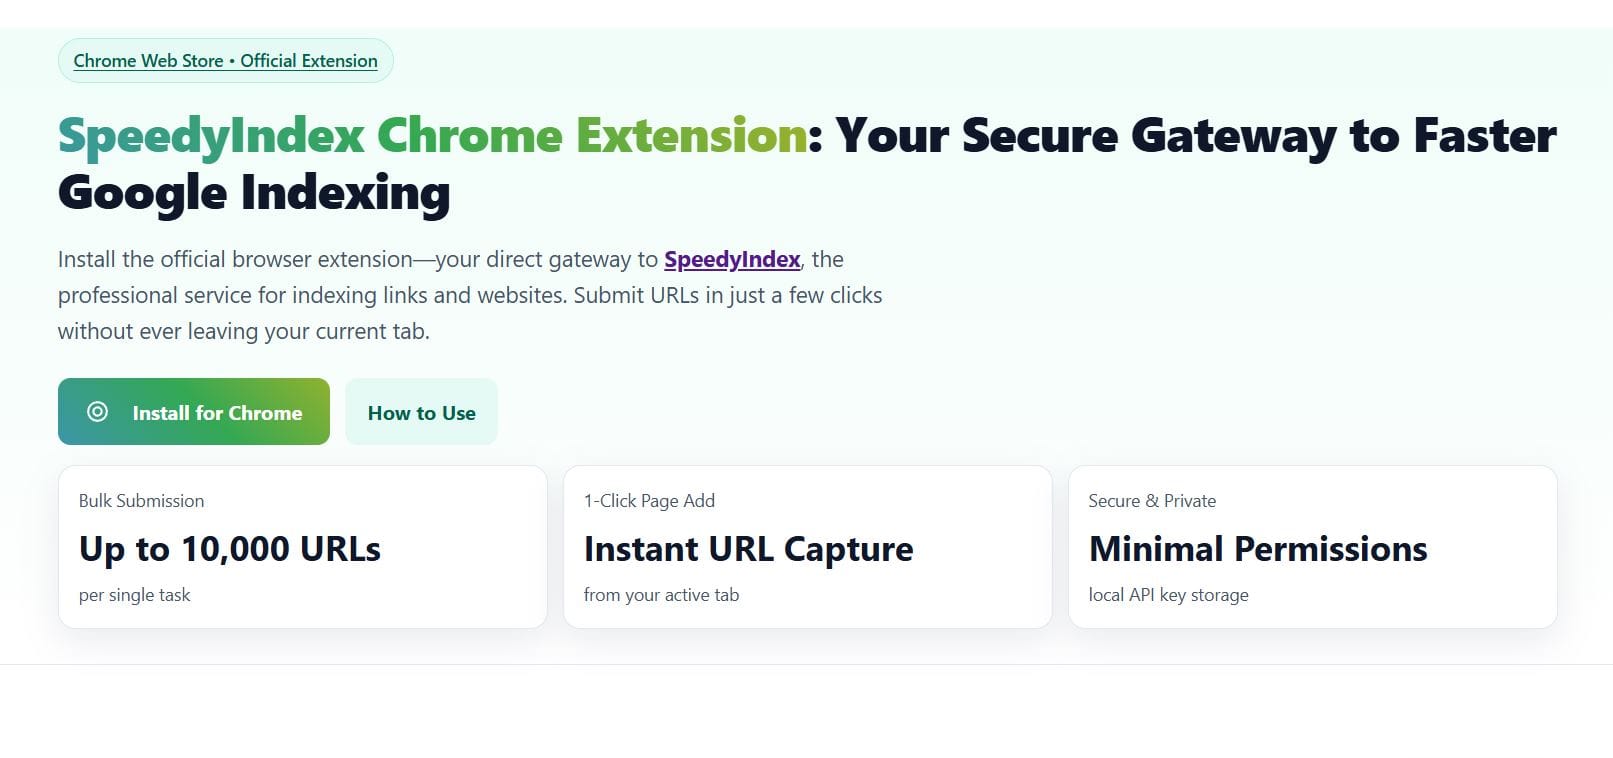The image size is (1613, 758).
Task: Click the Bulk Submission card label
Action: tap(141, 501)
